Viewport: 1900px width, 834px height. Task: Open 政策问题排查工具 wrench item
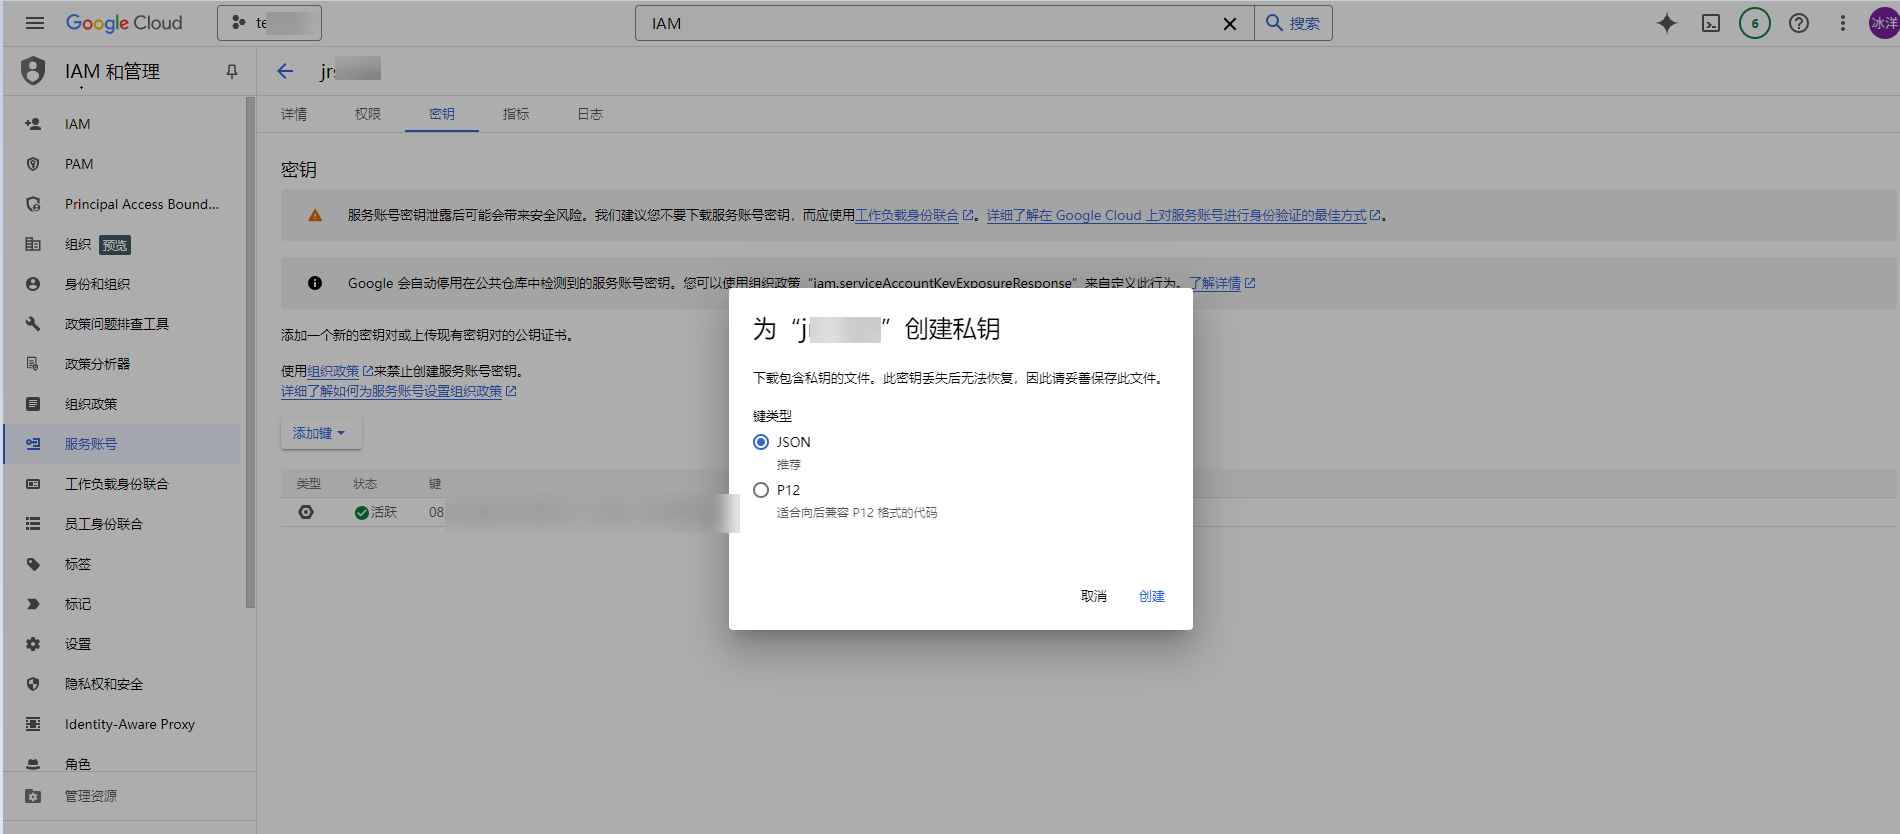(123, 324)
